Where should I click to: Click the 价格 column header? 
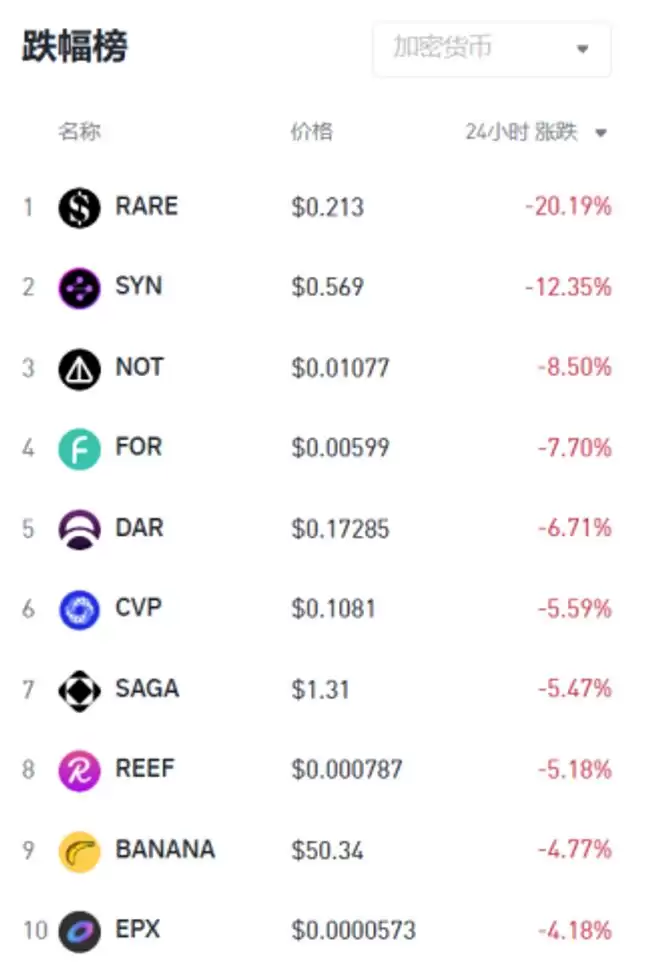pos(311,132)
